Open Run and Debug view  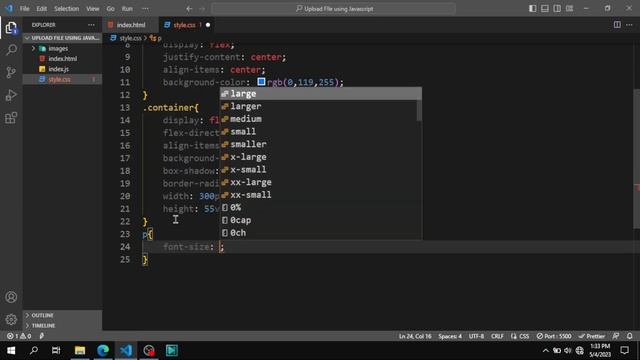click(x=11, y=95)
